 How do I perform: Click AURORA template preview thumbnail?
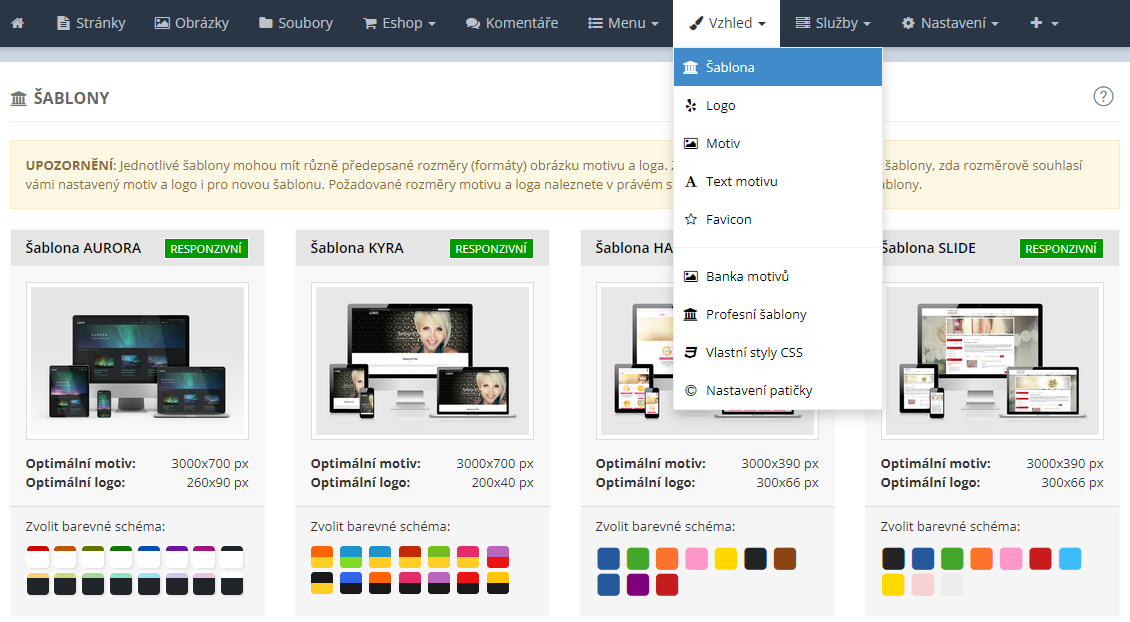137,361
